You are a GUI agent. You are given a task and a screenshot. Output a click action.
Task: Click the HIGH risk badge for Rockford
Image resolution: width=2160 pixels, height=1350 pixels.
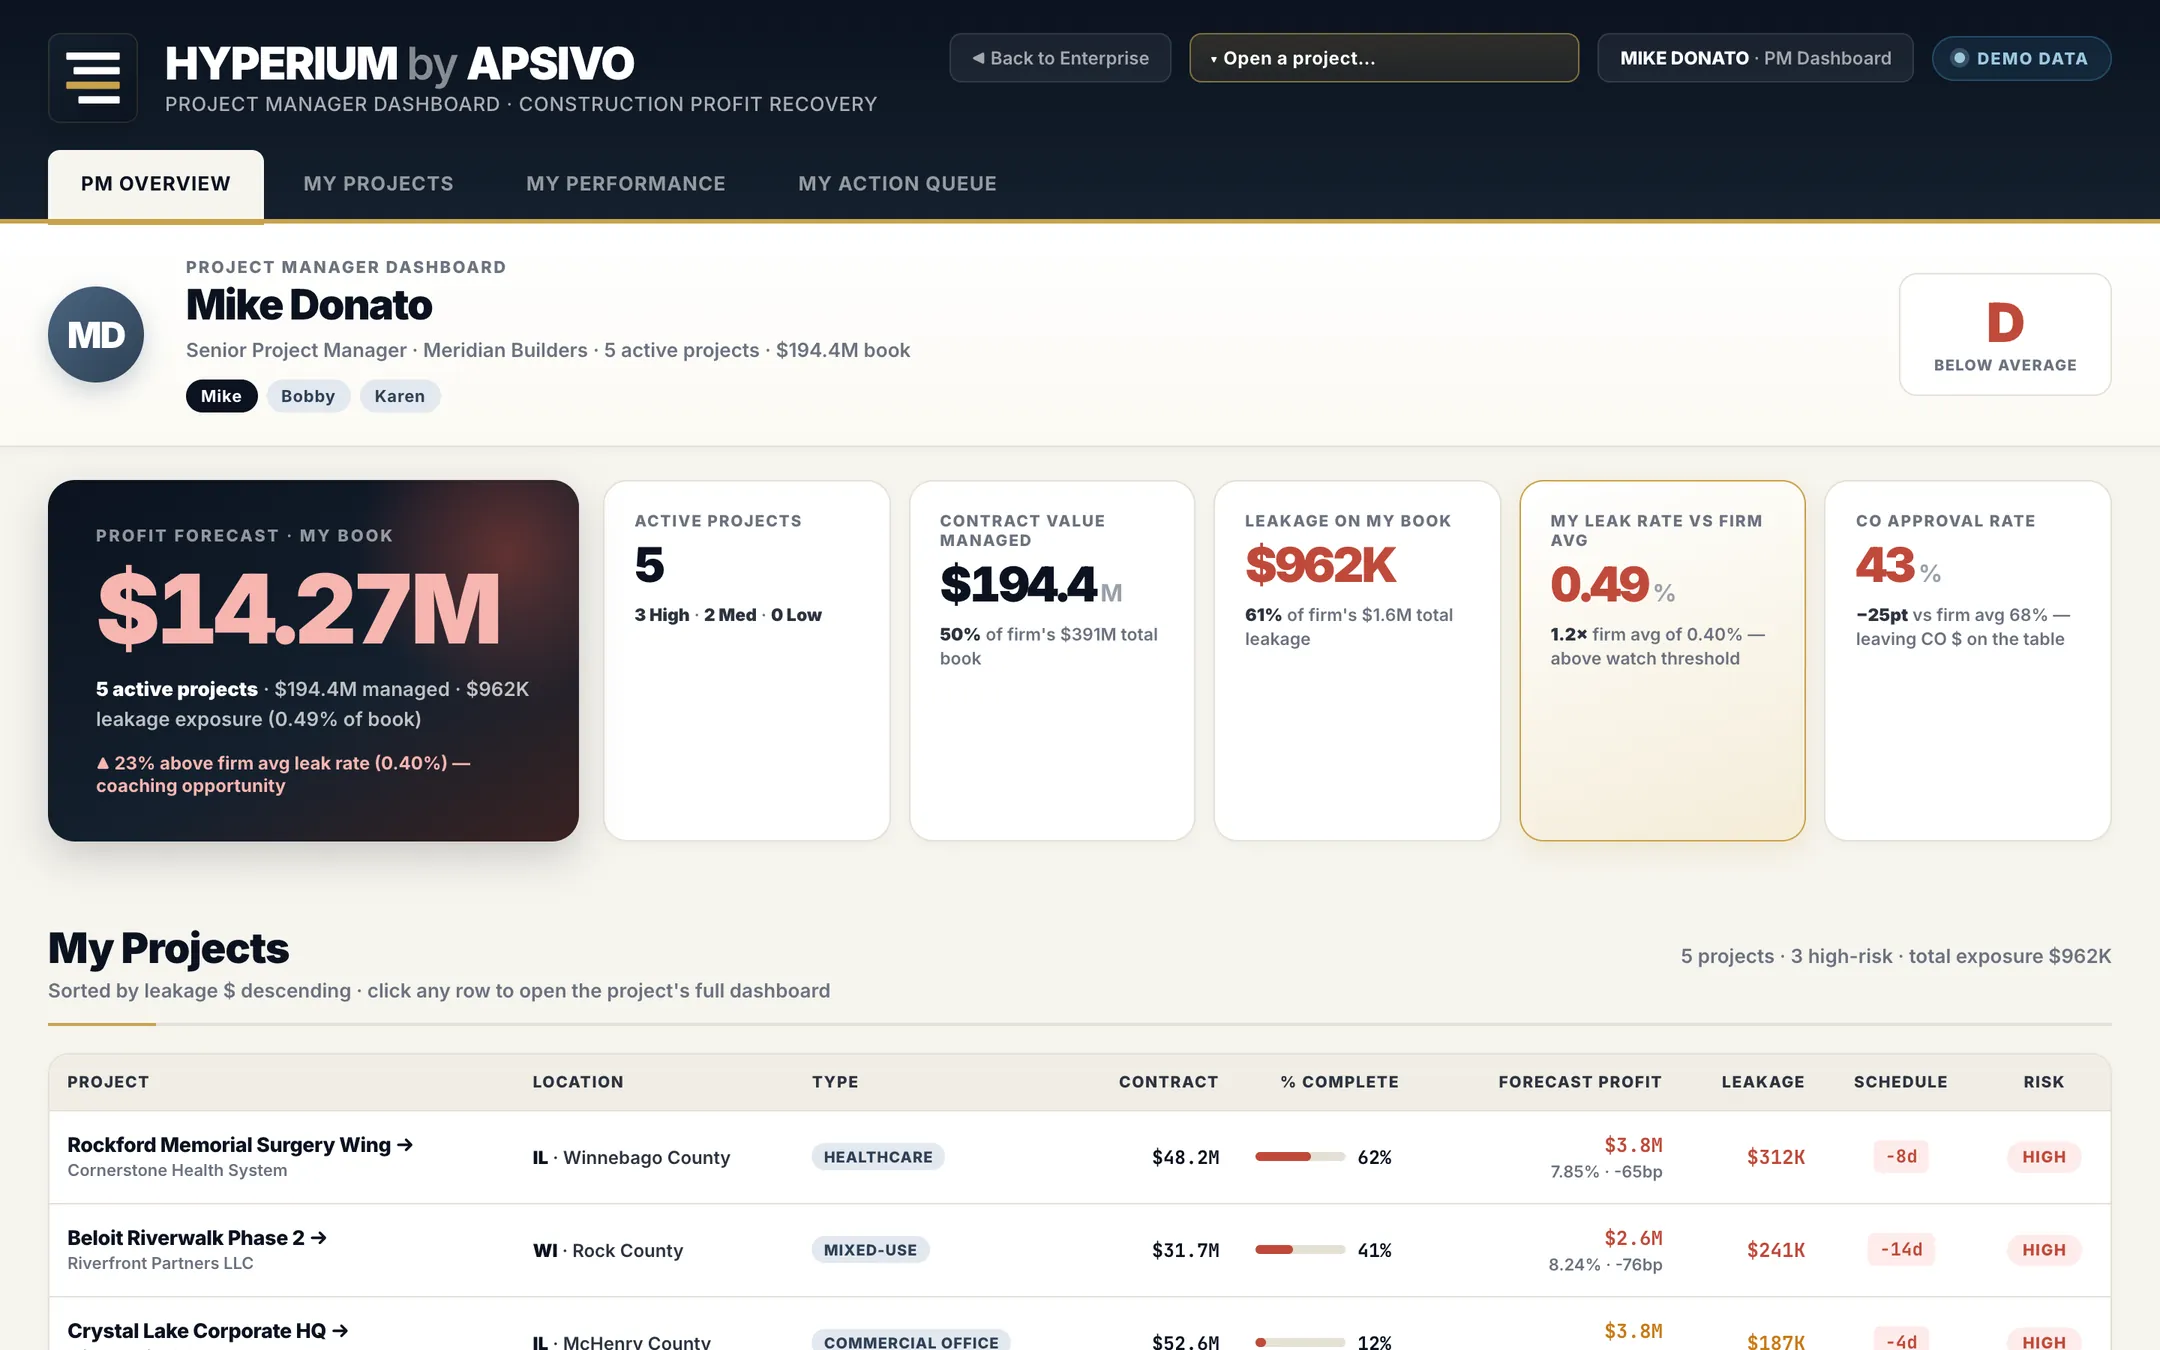(x=2044, y=1157)
